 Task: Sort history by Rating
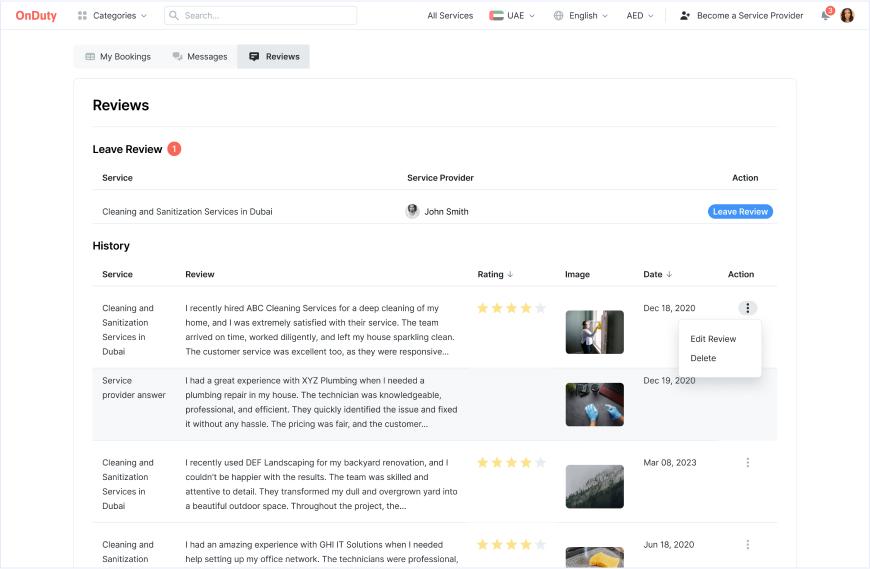point(495,274)
